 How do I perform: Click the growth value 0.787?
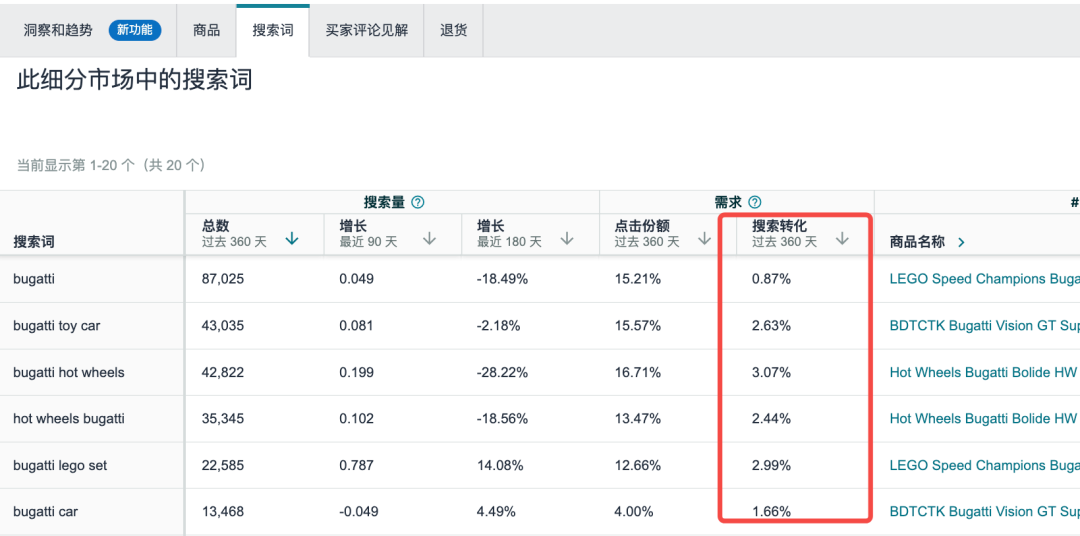click(x=357, y=465)
